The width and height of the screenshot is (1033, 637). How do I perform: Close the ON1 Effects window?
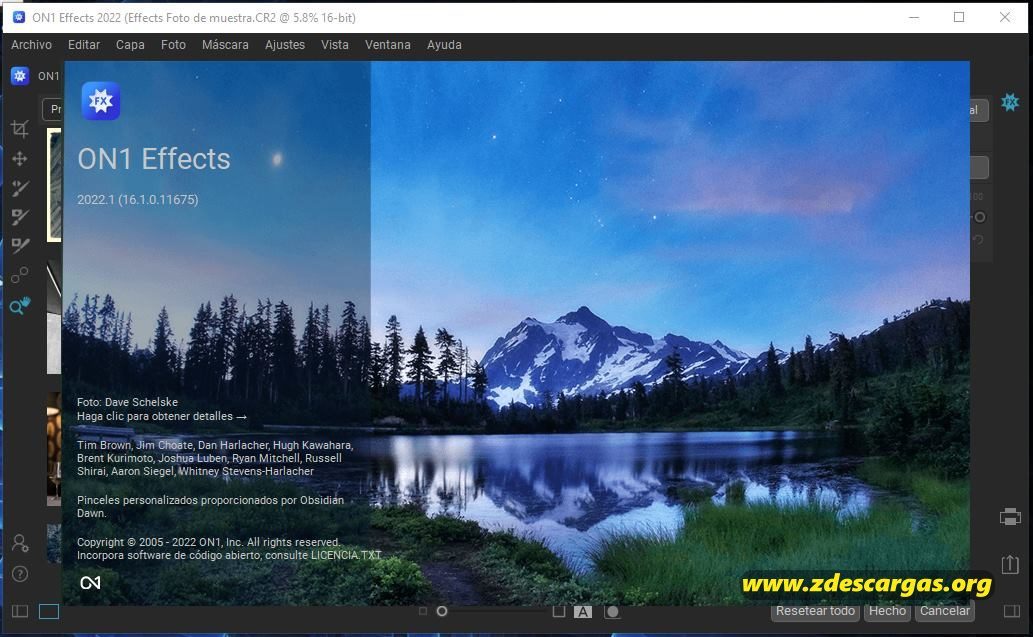(x=1005, y=17)
